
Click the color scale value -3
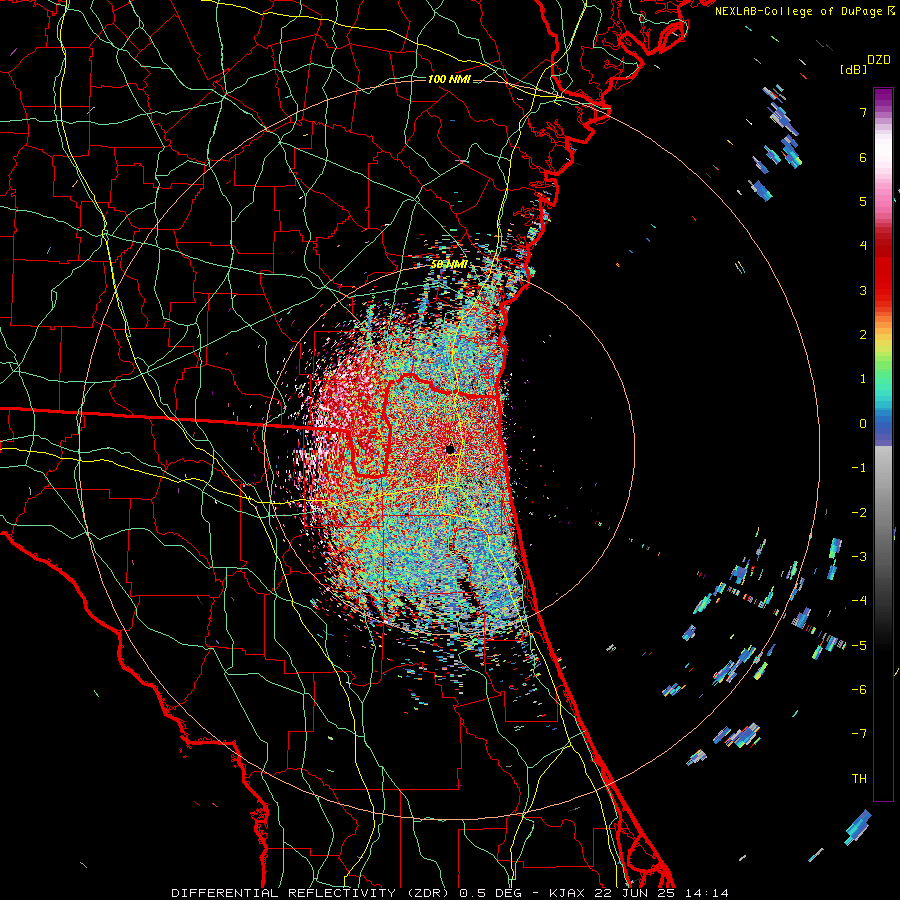point(859,557)
